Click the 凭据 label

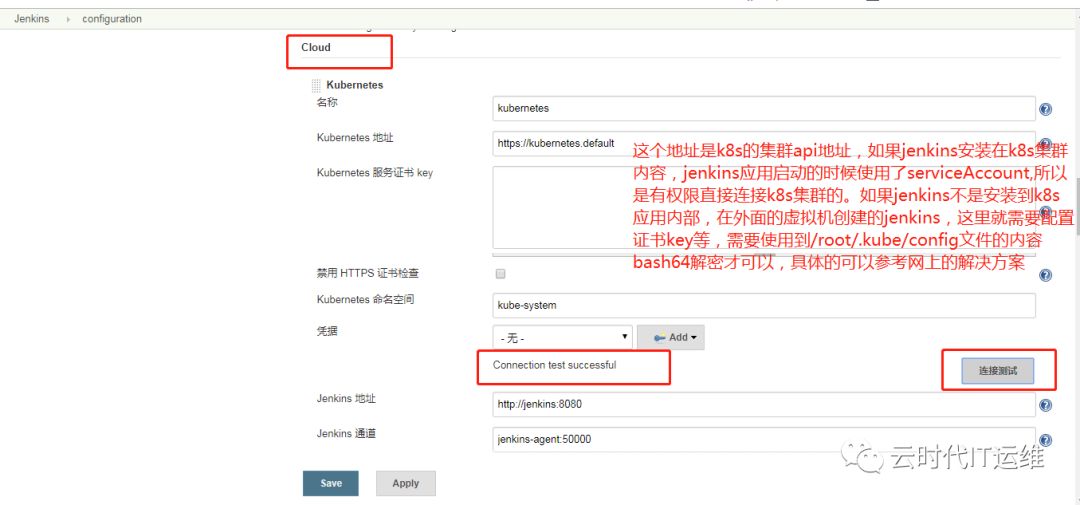coord(328,331)
